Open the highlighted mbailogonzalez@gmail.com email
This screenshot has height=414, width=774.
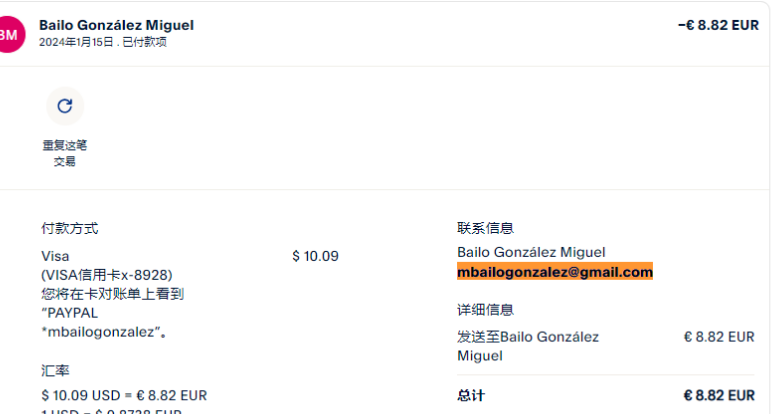pos(555,272)
